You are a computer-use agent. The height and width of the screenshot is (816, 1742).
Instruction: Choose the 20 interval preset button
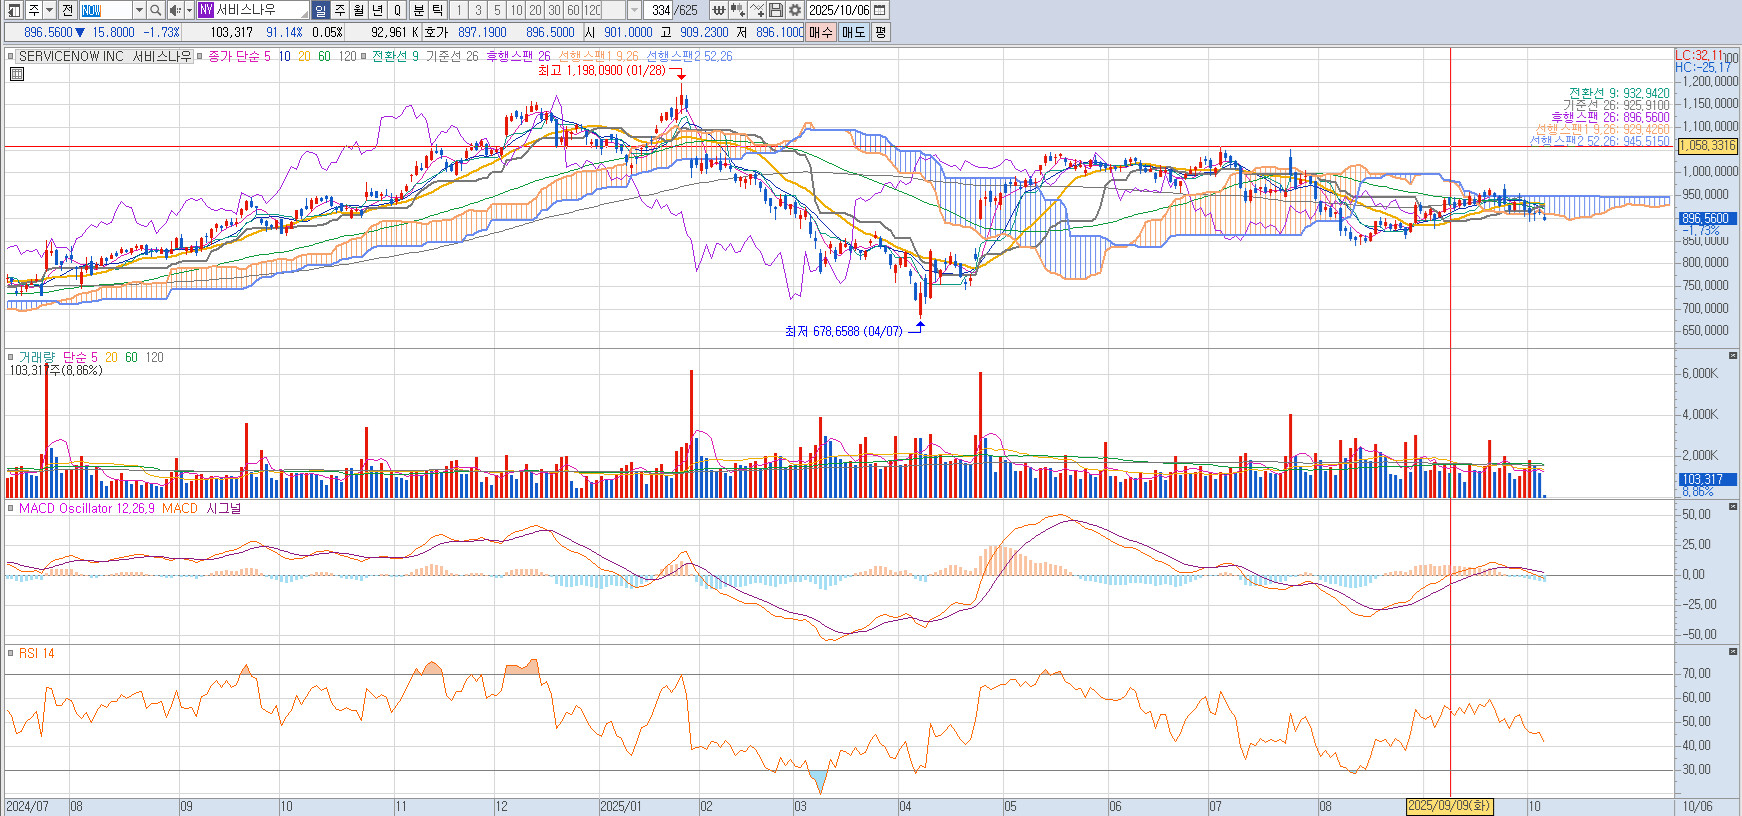point(535,10)
